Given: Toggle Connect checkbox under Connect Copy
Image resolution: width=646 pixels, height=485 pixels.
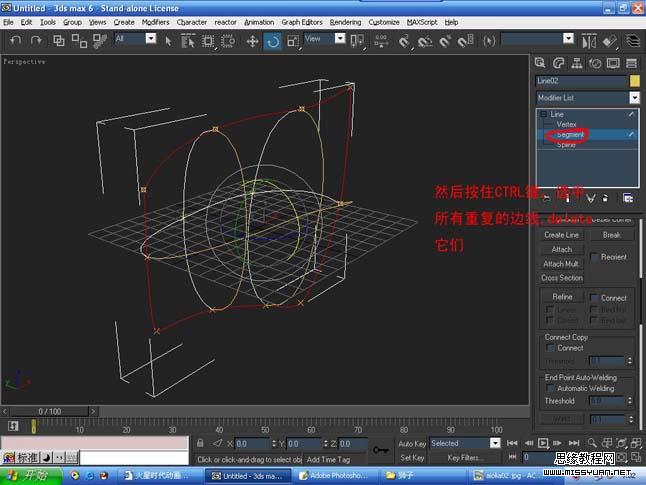Looking at the screenshot, I should [550, 348].
